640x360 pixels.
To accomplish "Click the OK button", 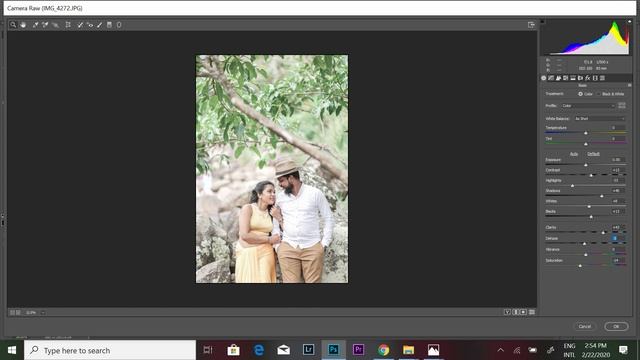I will coord(616,326).
